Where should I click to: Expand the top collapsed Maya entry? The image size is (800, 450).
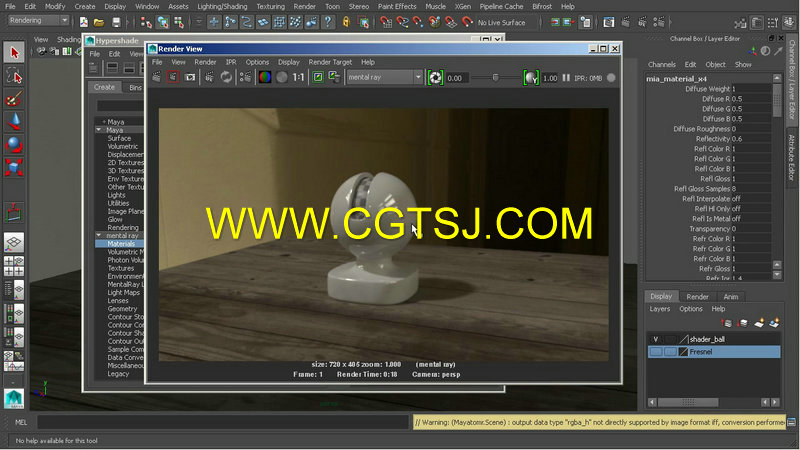[x=104, y=122]
